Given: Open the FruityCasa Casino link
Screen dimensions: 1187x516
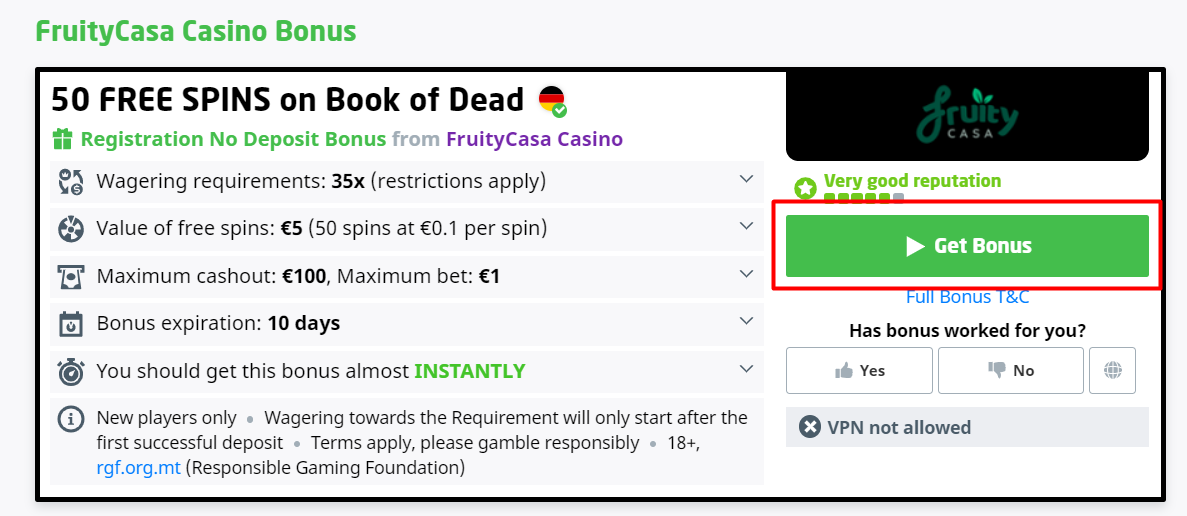Looking at the screenshot, I should [x=534, y=139].
